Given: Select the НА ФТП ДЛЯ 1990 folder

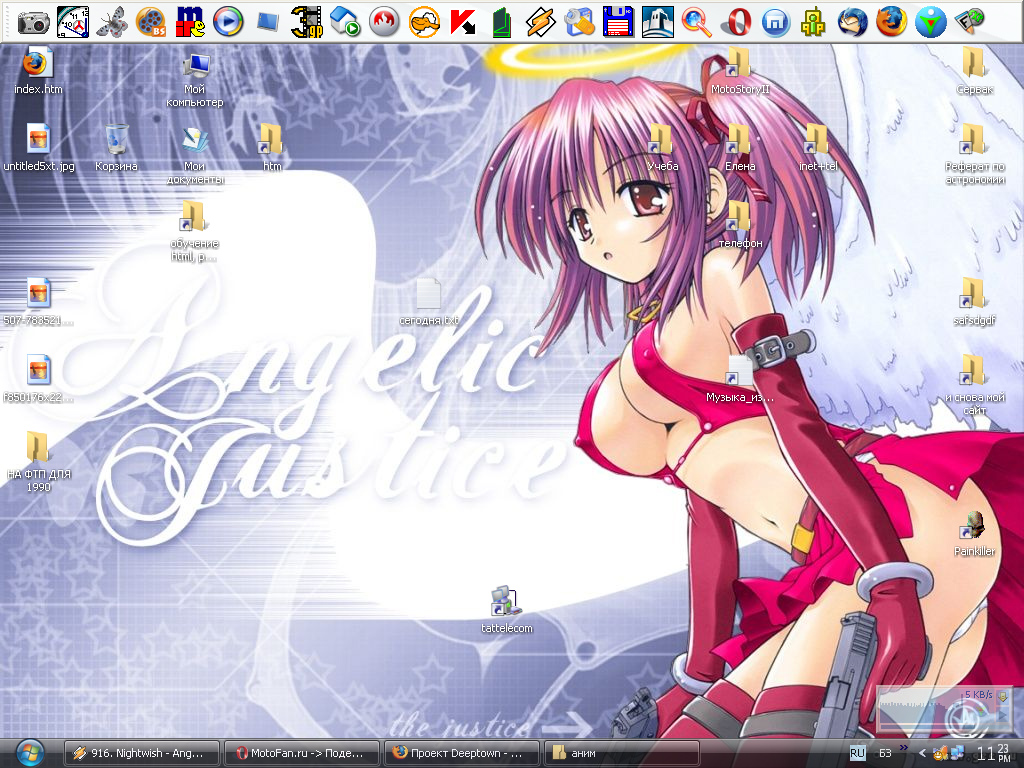Looking at the screenshot, I should tap(39, 463).
